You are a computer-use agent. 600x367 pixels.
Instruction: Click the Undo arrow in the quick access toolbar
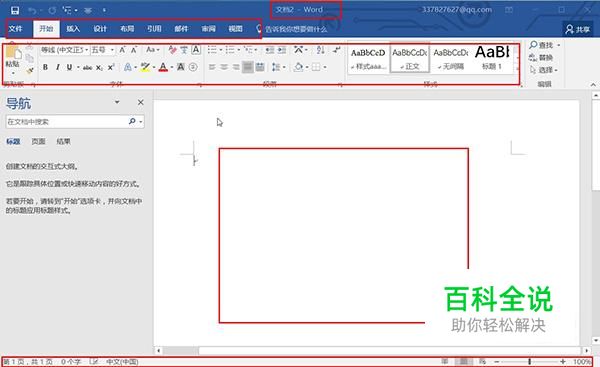(32, 10)
